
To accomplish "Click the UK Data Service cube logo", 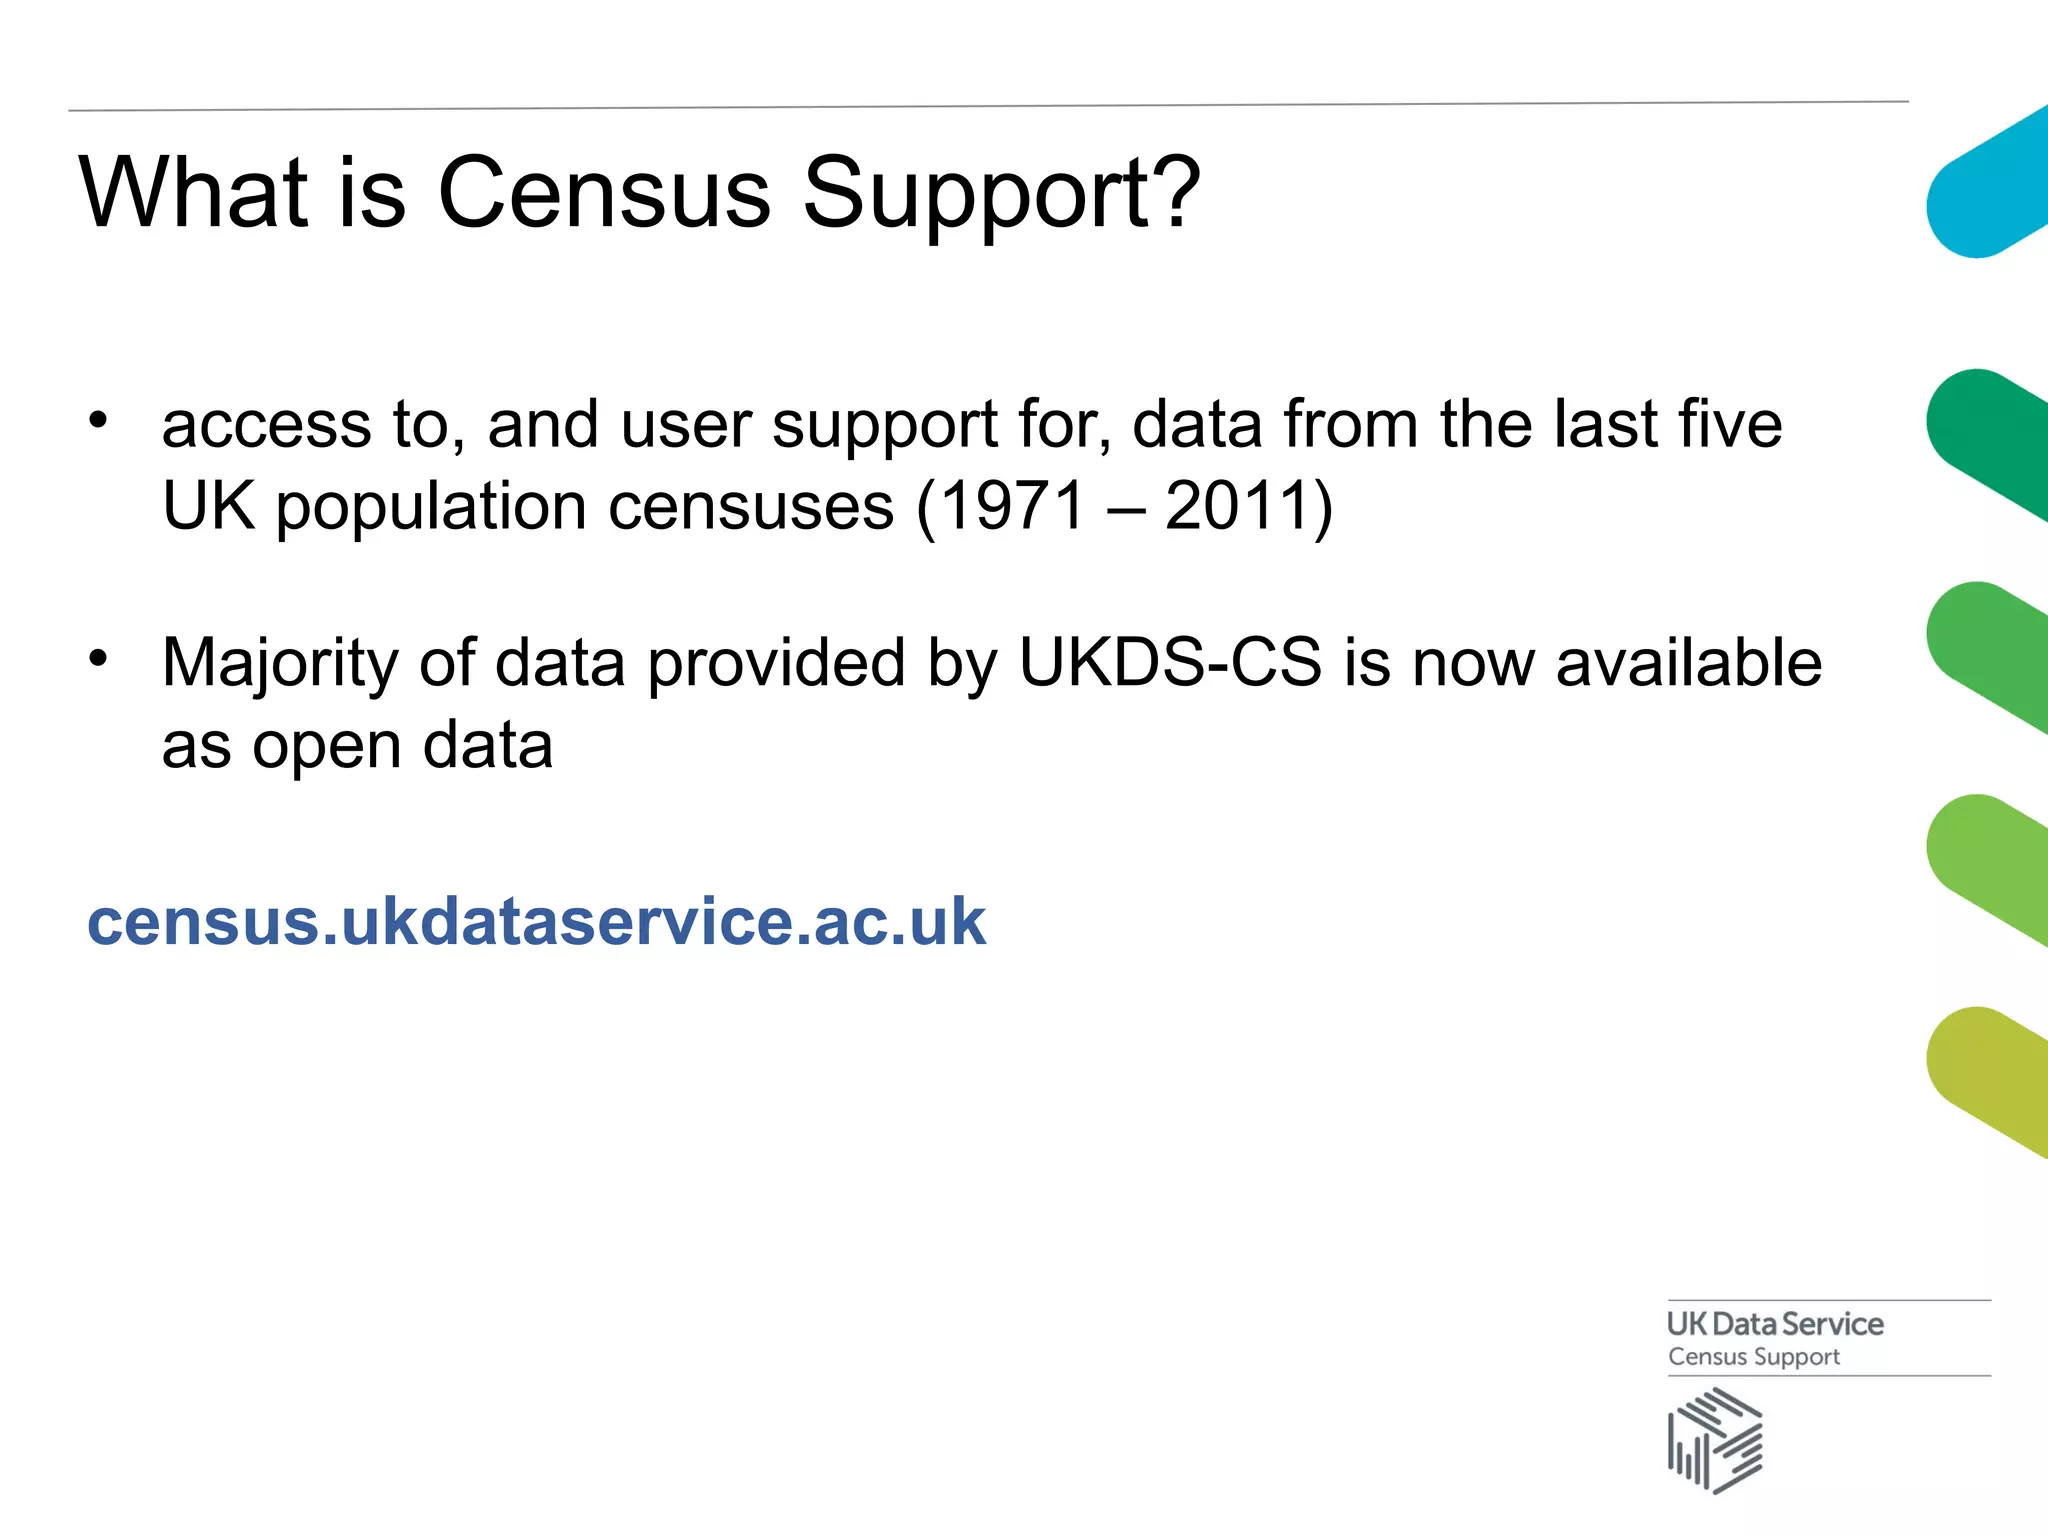I will click(1716, 1441).
